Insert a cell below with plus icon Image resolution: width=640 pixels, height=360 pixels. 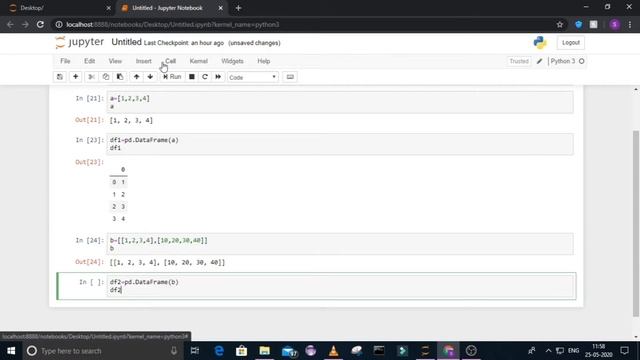pyautogui.click(x=76, y=77)
